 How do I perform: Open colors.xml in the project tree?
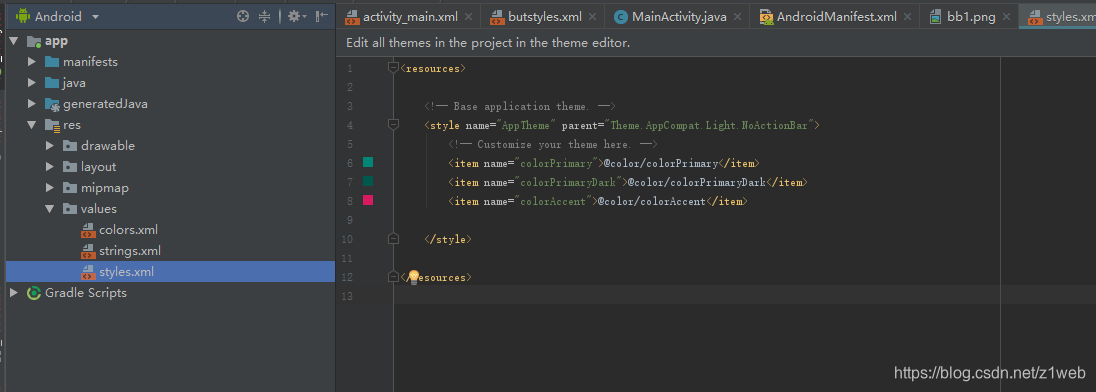(x=129, y=230)
